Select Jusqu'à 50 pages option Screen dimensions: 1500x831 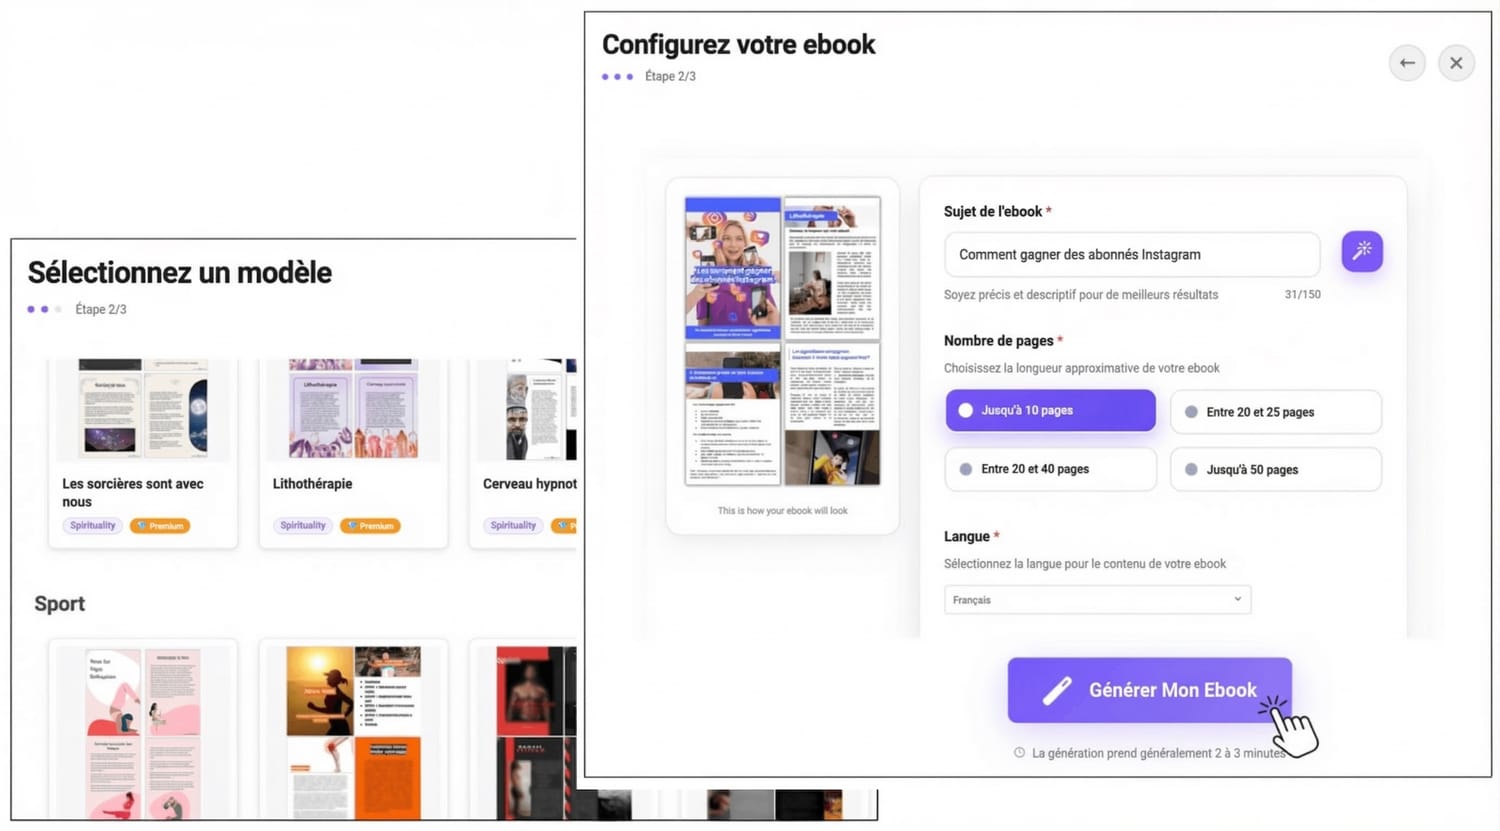coord(1276,469)
